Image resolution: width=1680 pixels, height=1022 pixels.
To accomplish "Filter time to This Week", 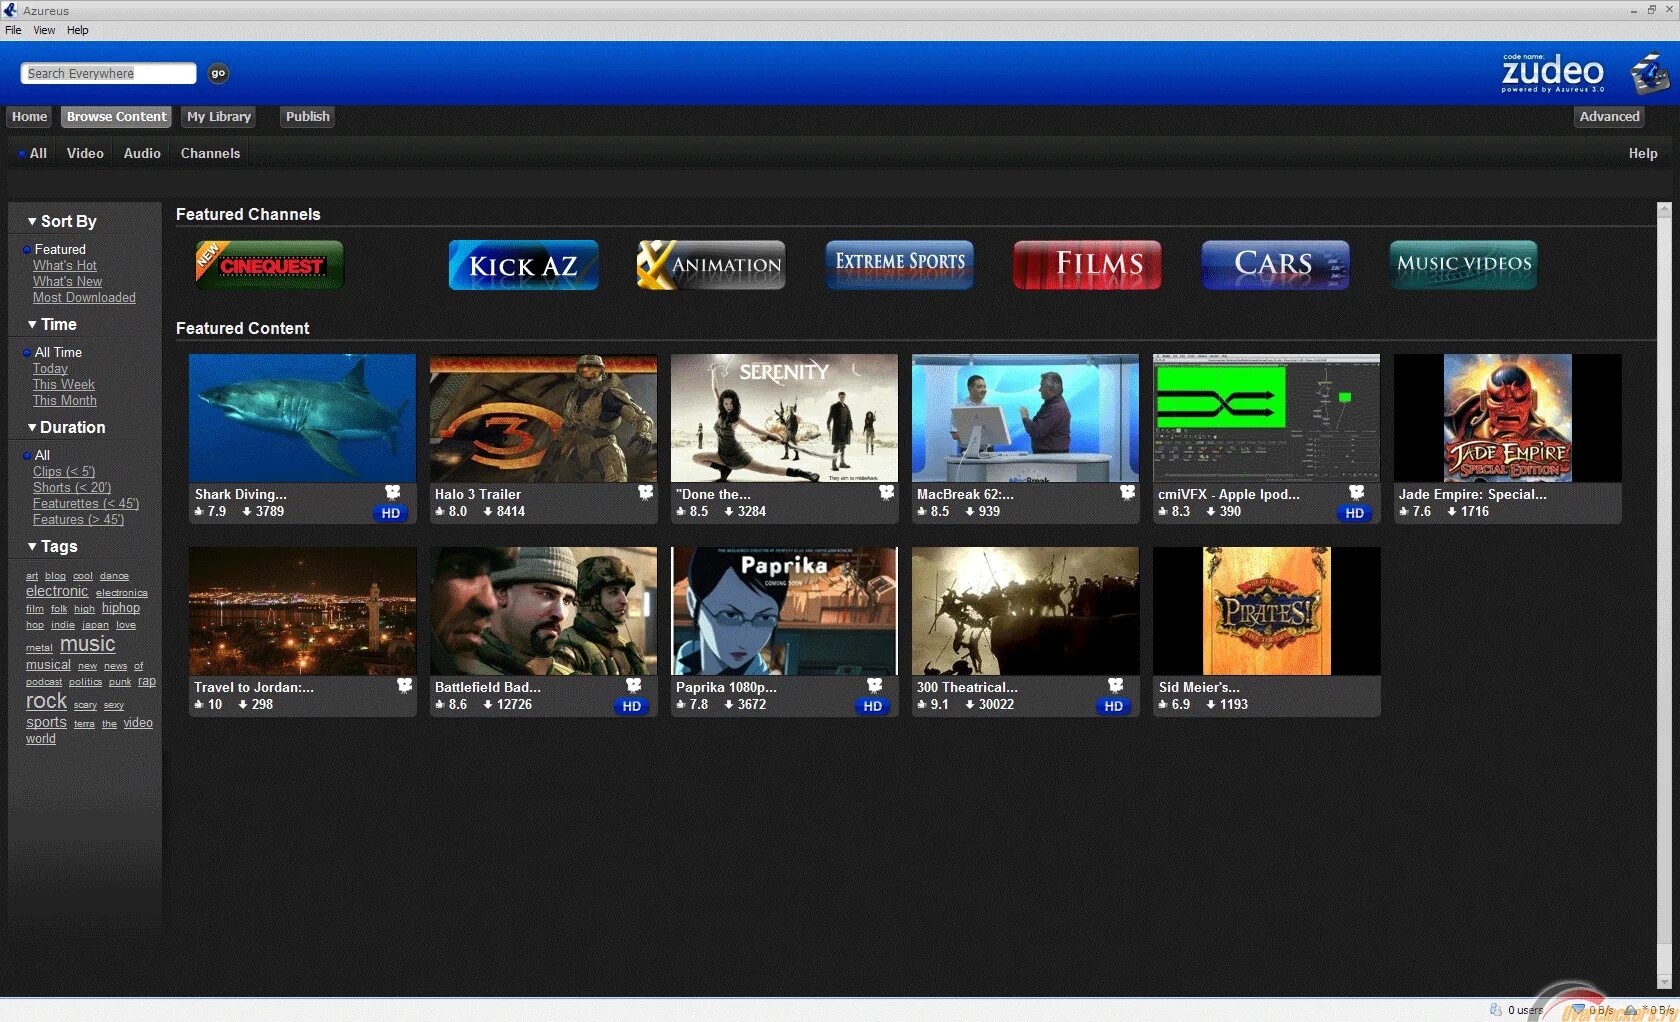I will (x=64, y=384).
